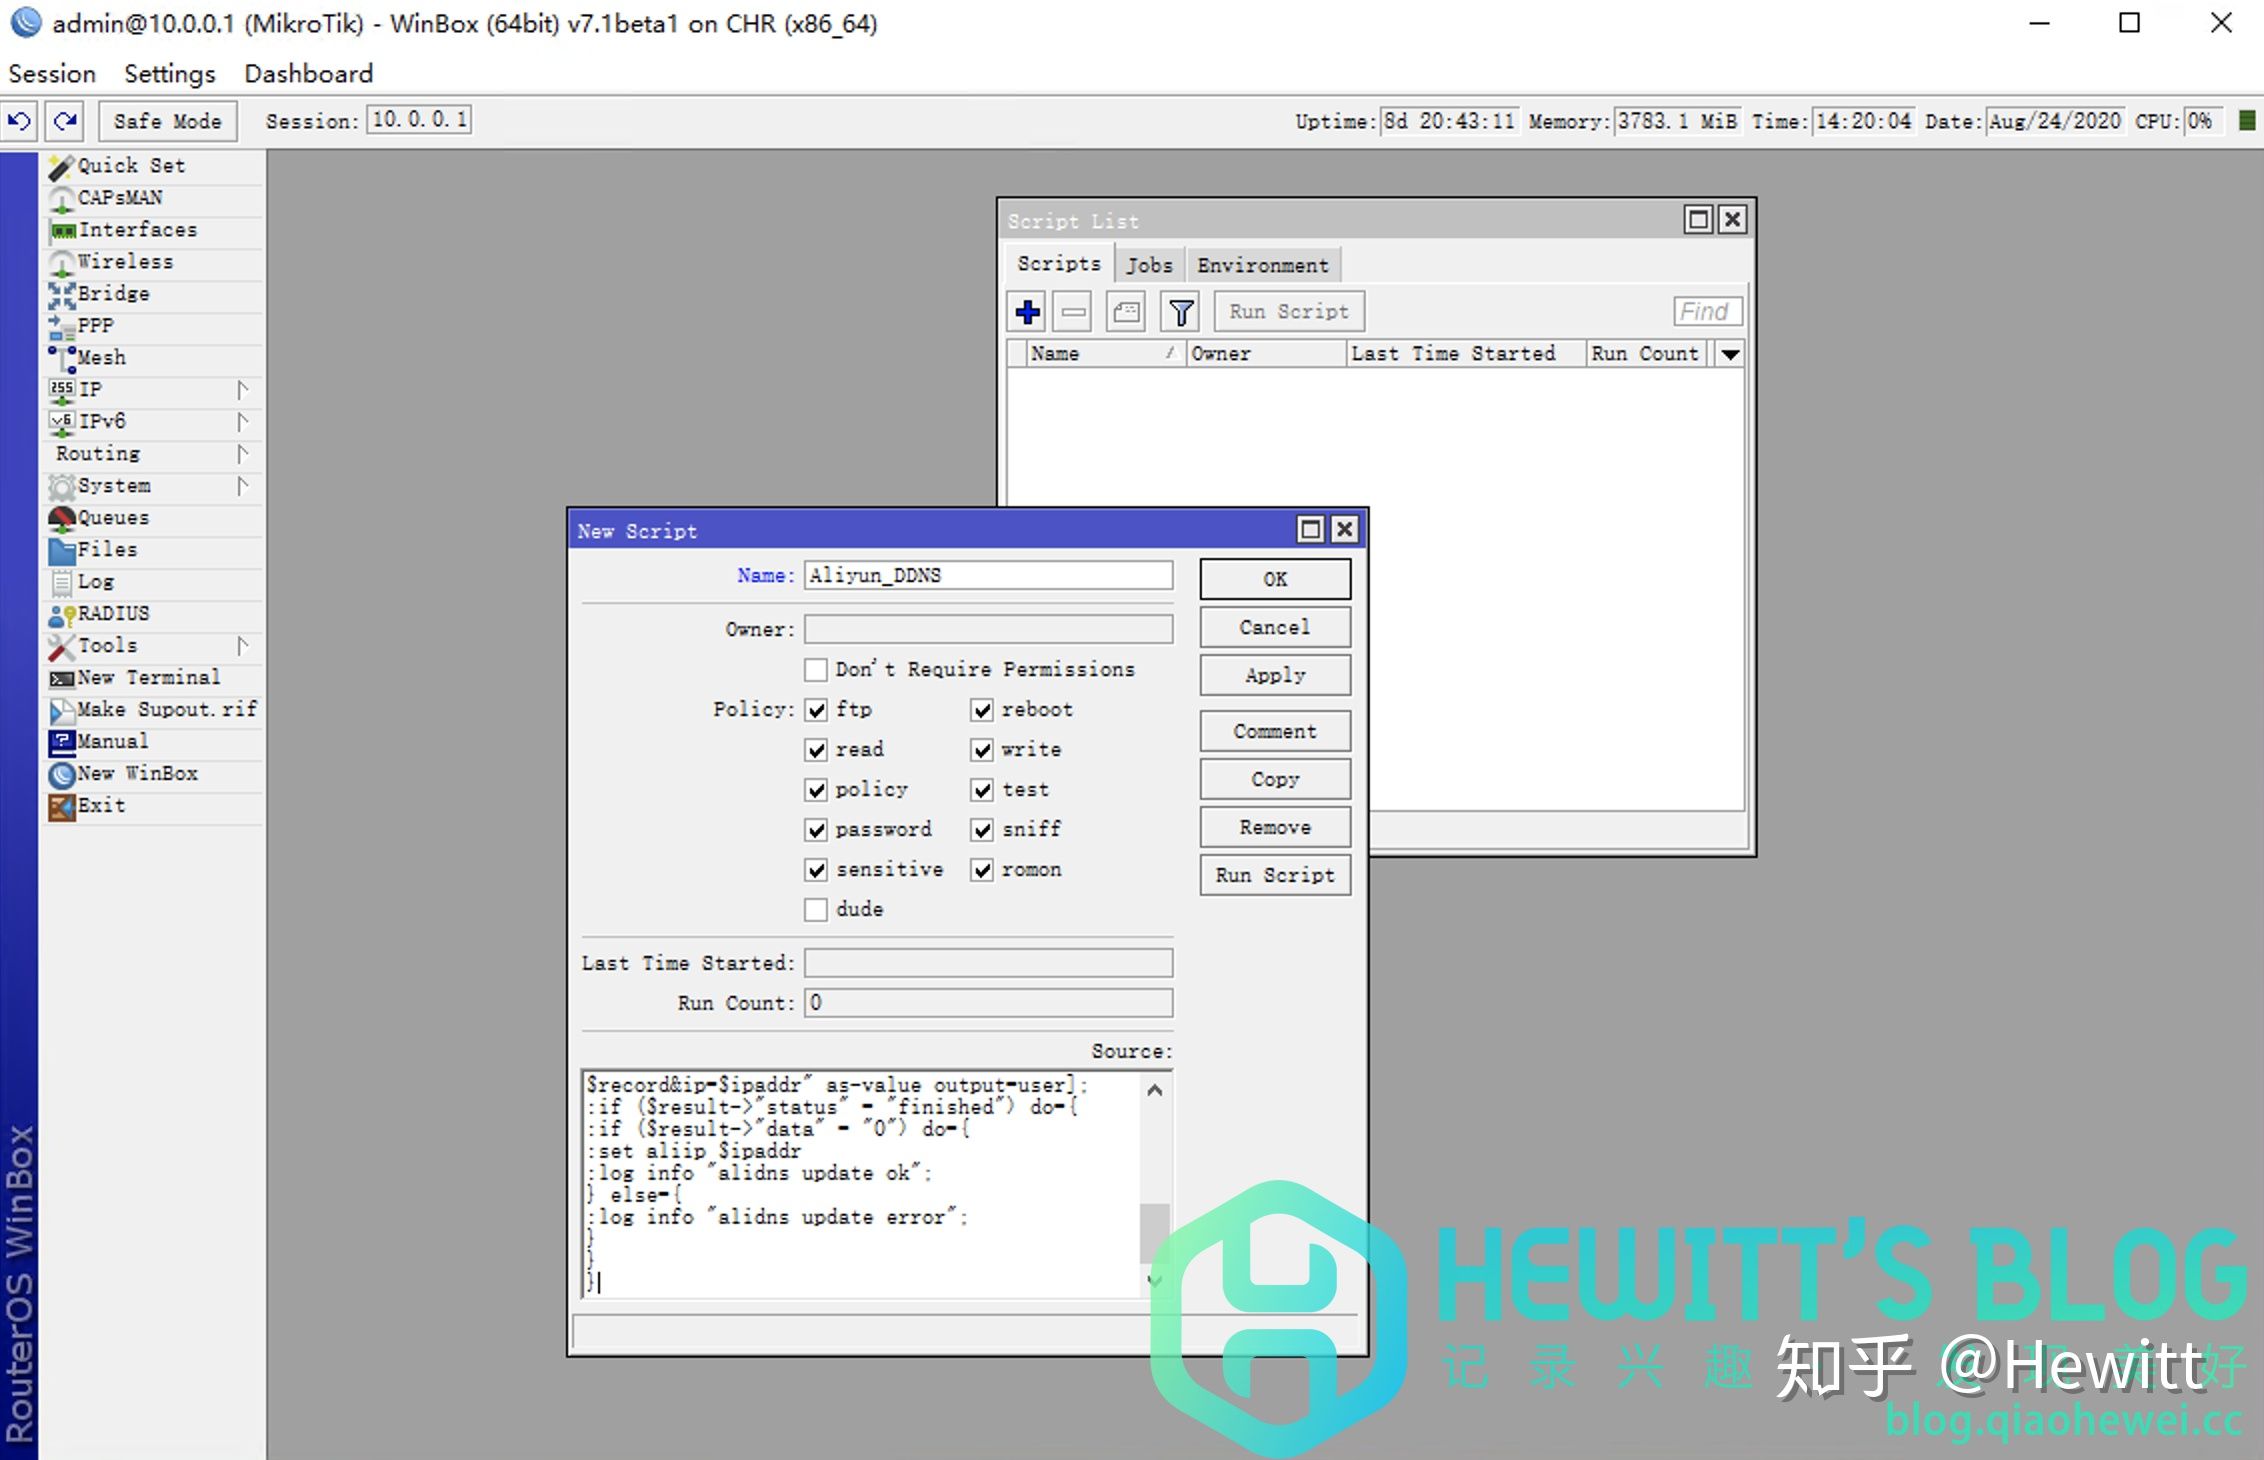
Task: Switch to the Scripts tab
Action: [x=1059, y=264]
